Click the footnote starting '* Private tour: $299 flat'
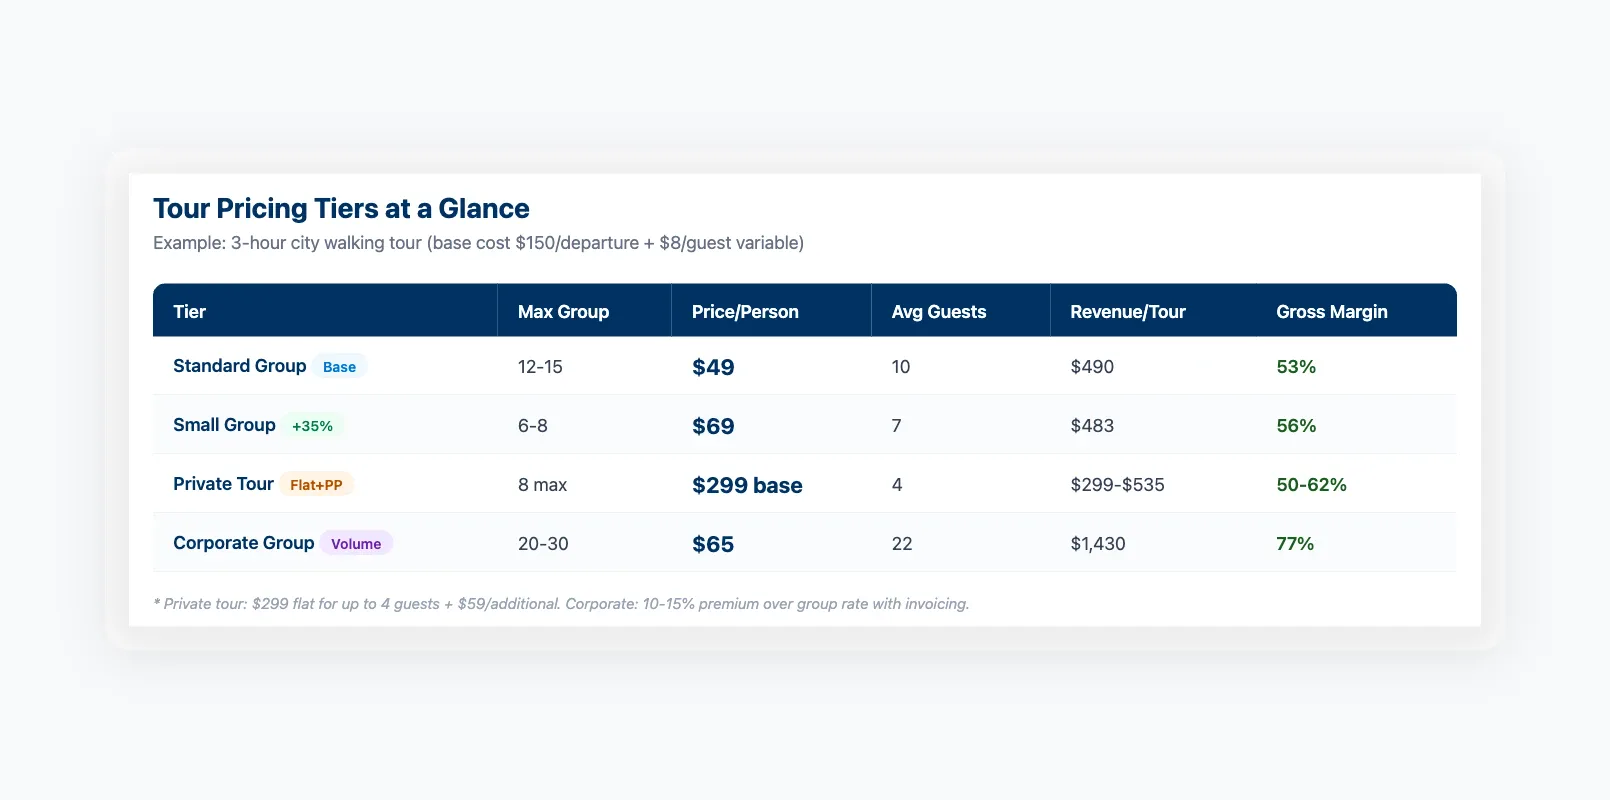This screenshot has height=800, width=1610. [x=561, y=604]
